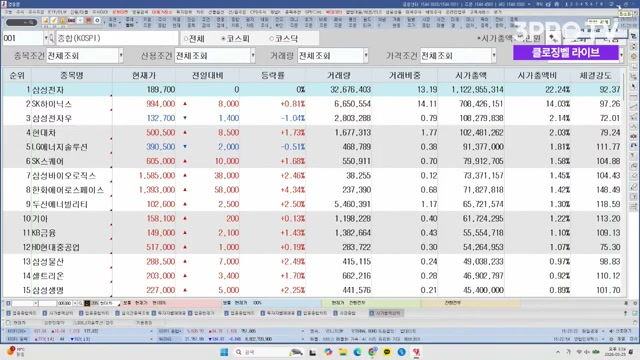Select the 코스닥 radio button
This screenshot has width=640, height=360.
(271, 39)
